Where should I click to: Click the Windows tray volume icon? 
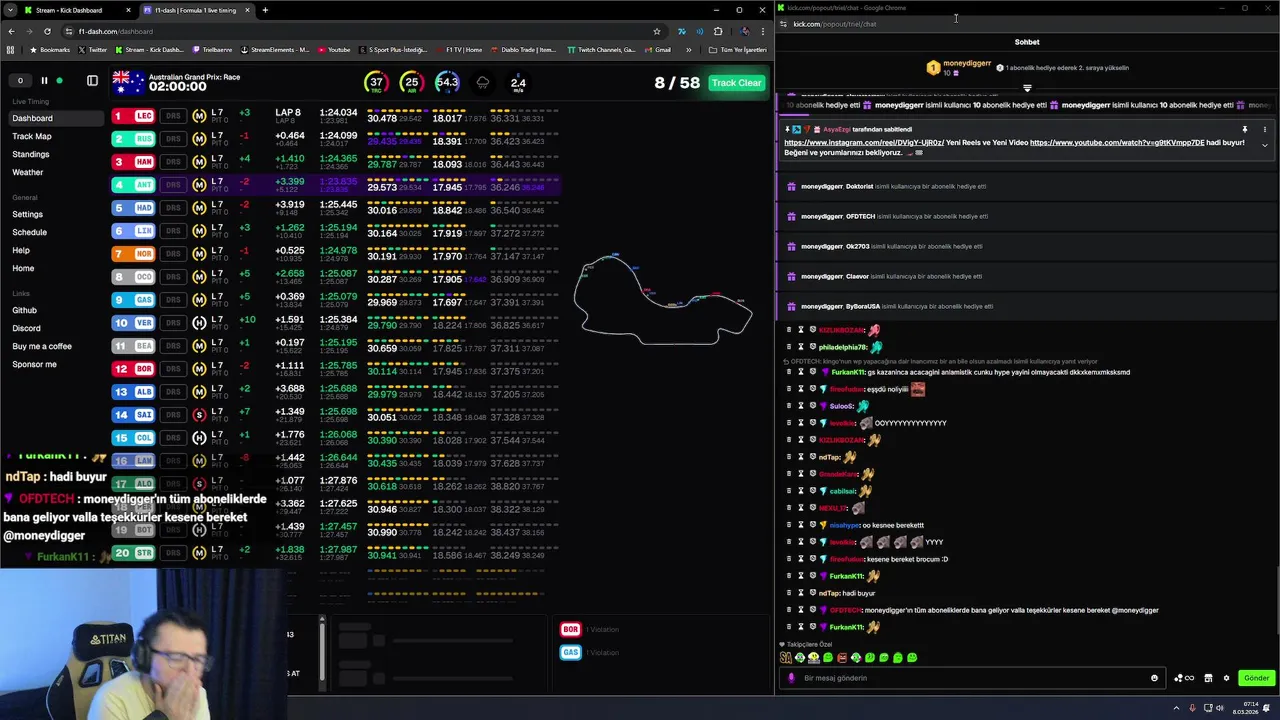coord(1220,708)
